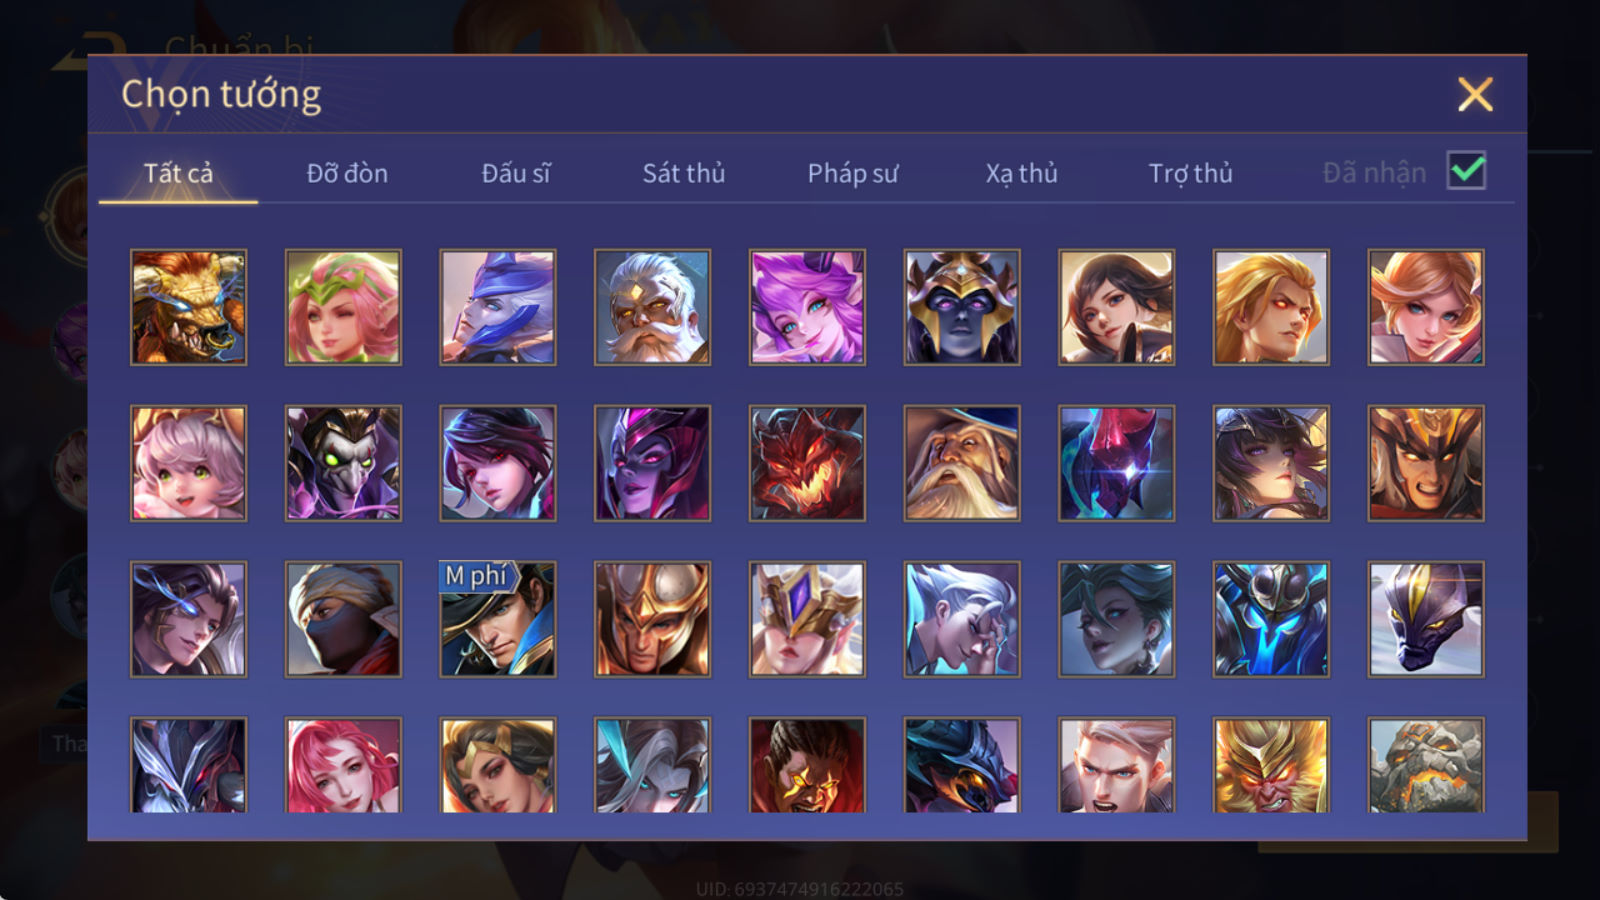Switch to the 'Đỡ đòn' tab
Screen dimensions: 1600x900
347,173
